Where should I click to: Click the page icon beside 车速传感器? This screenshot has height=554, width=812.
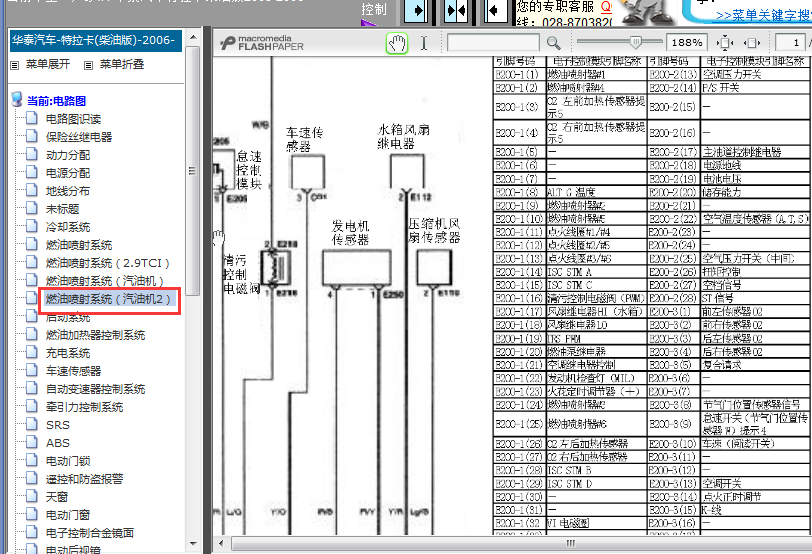point(32,370)
